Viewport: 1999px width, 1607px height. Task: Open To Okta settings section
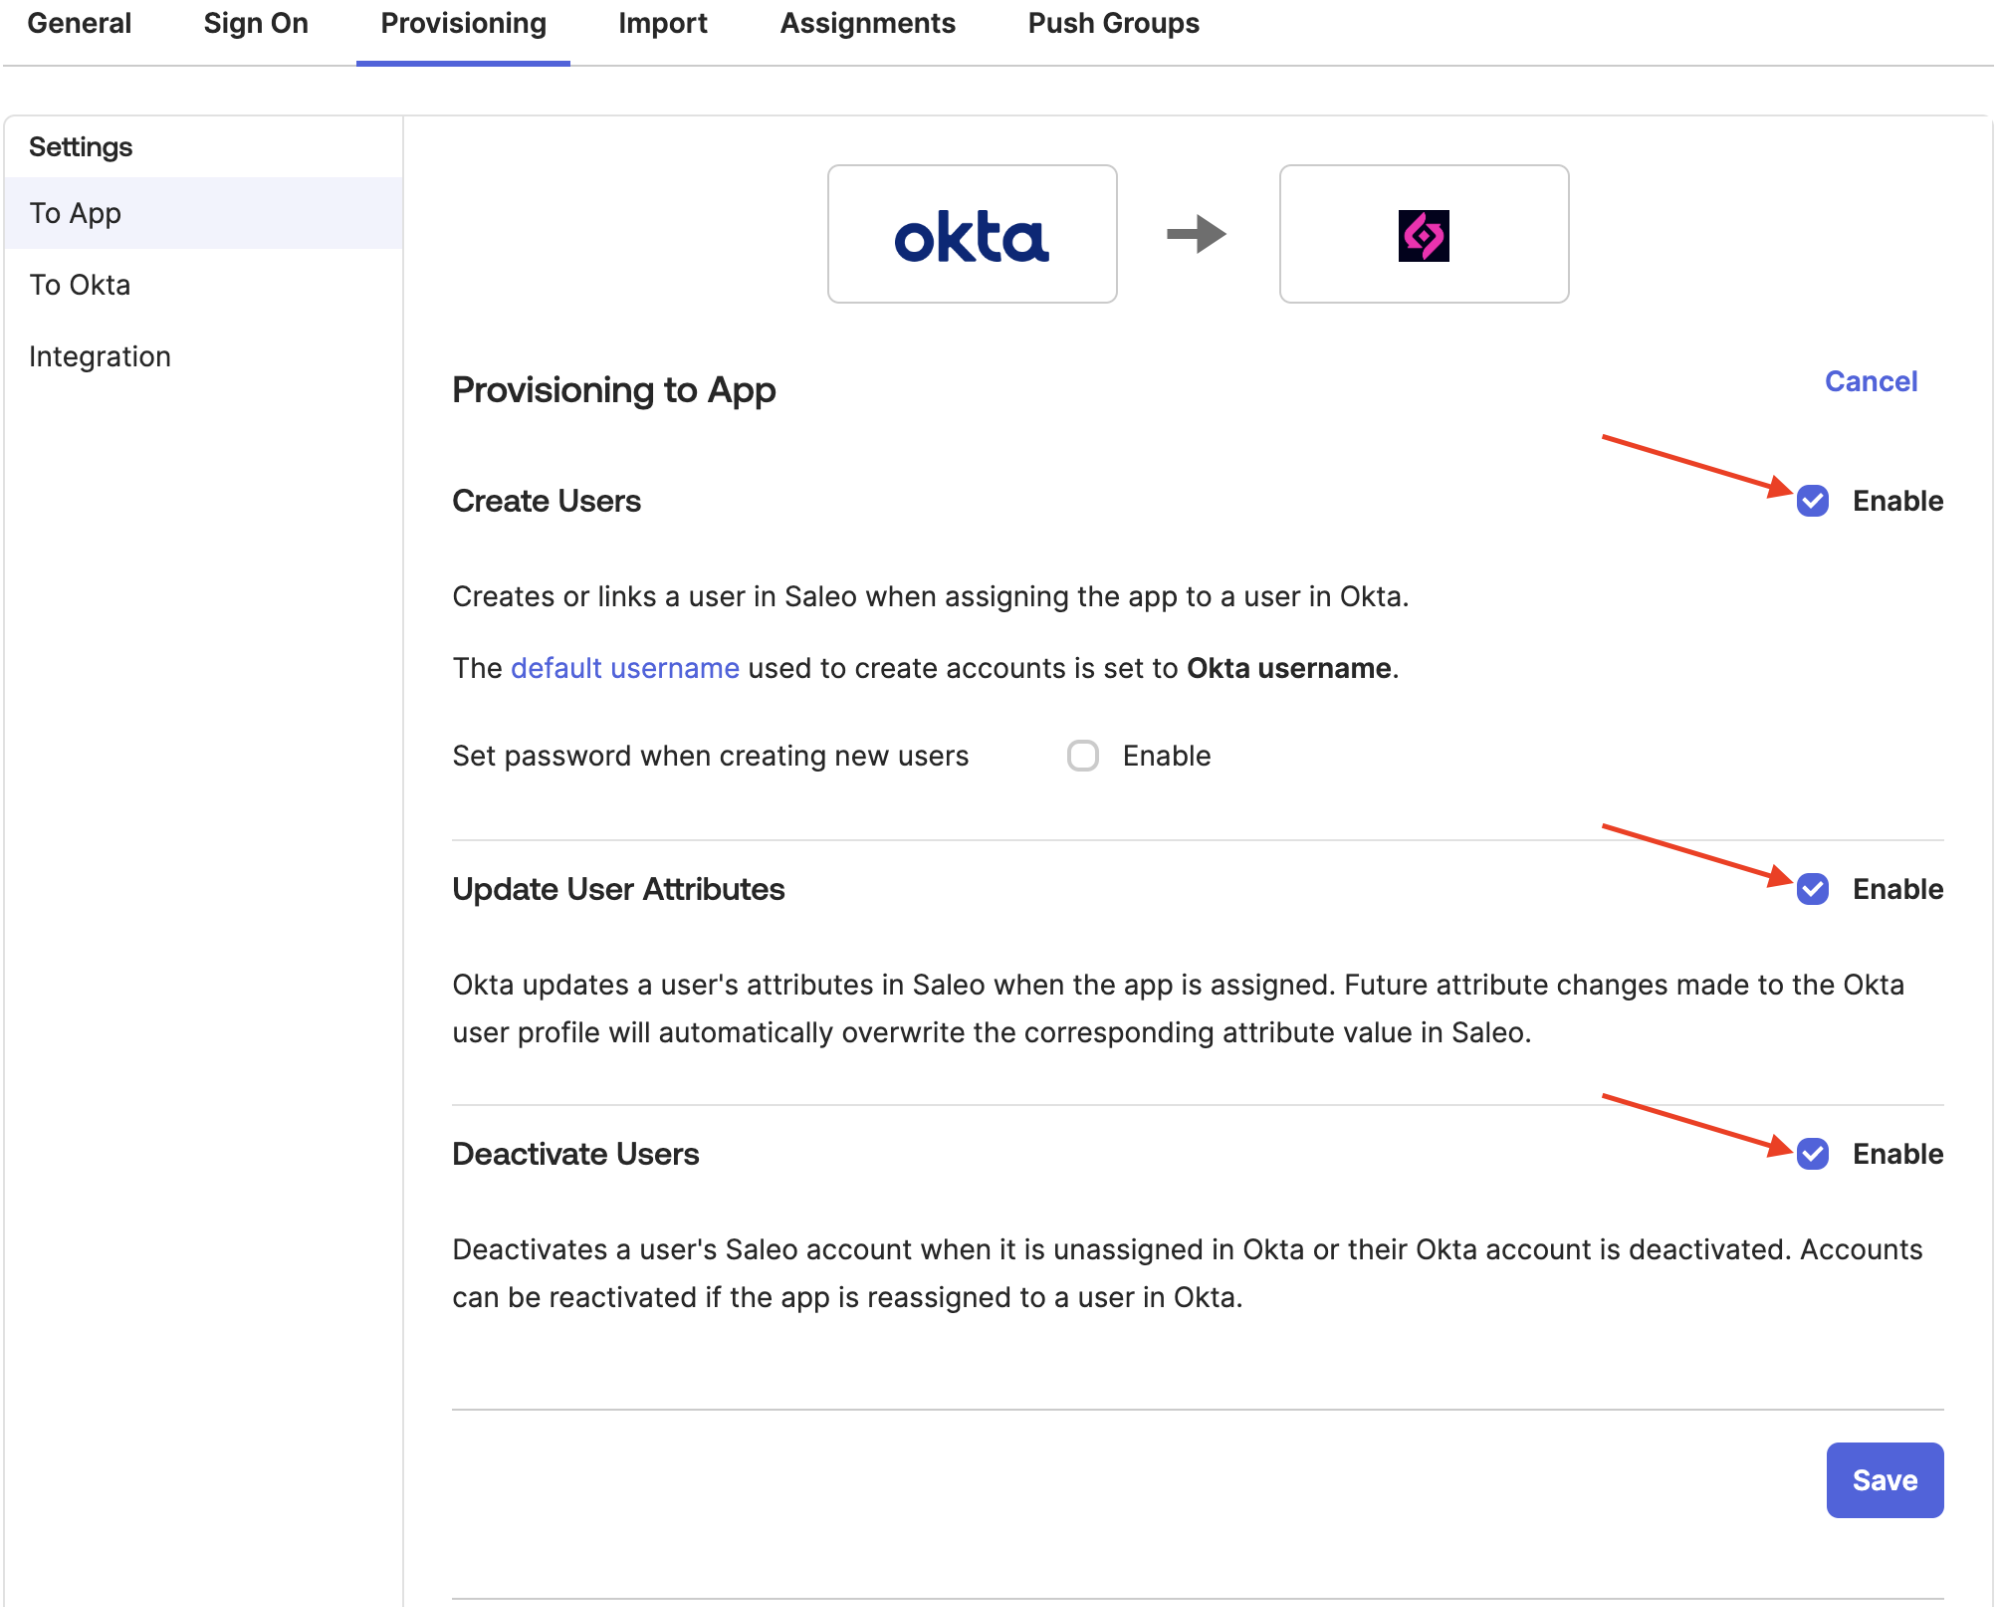tap(80, 285)
